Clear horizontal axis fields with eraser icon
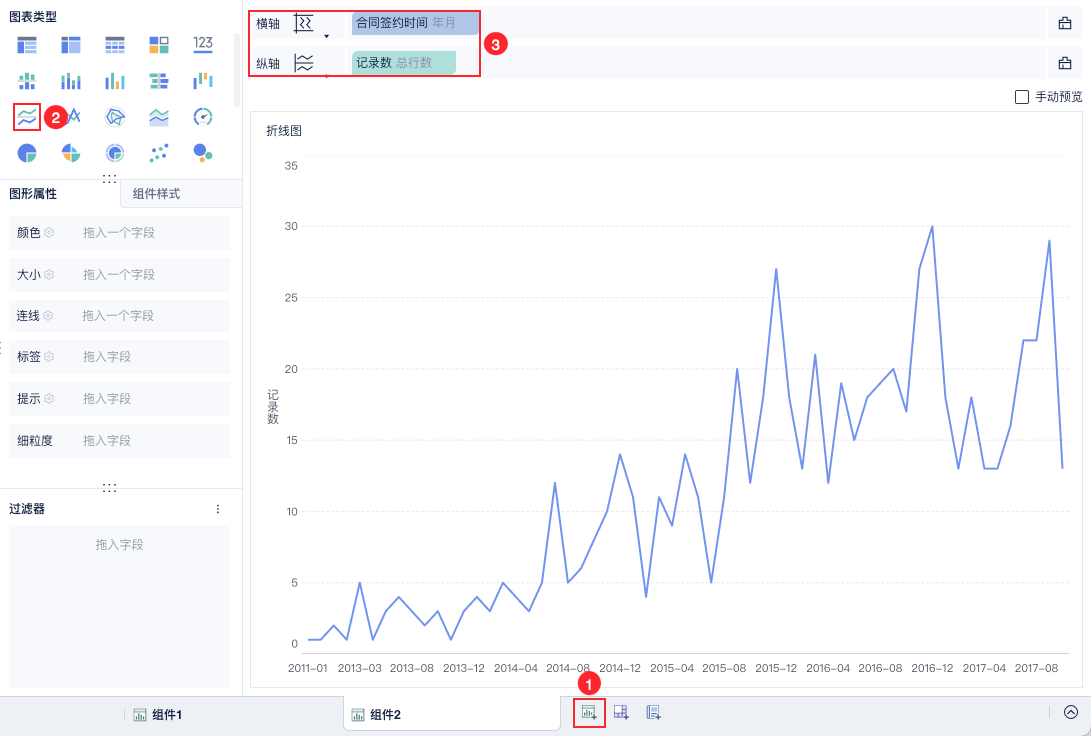 pyautogui.click(x=1065, y=23)
